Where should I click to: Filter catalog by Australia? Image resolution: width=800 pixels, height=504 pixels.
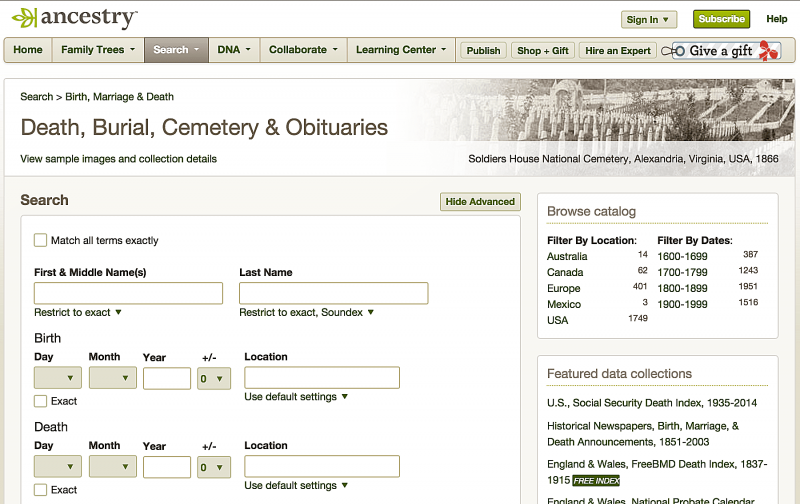[567, 256]
